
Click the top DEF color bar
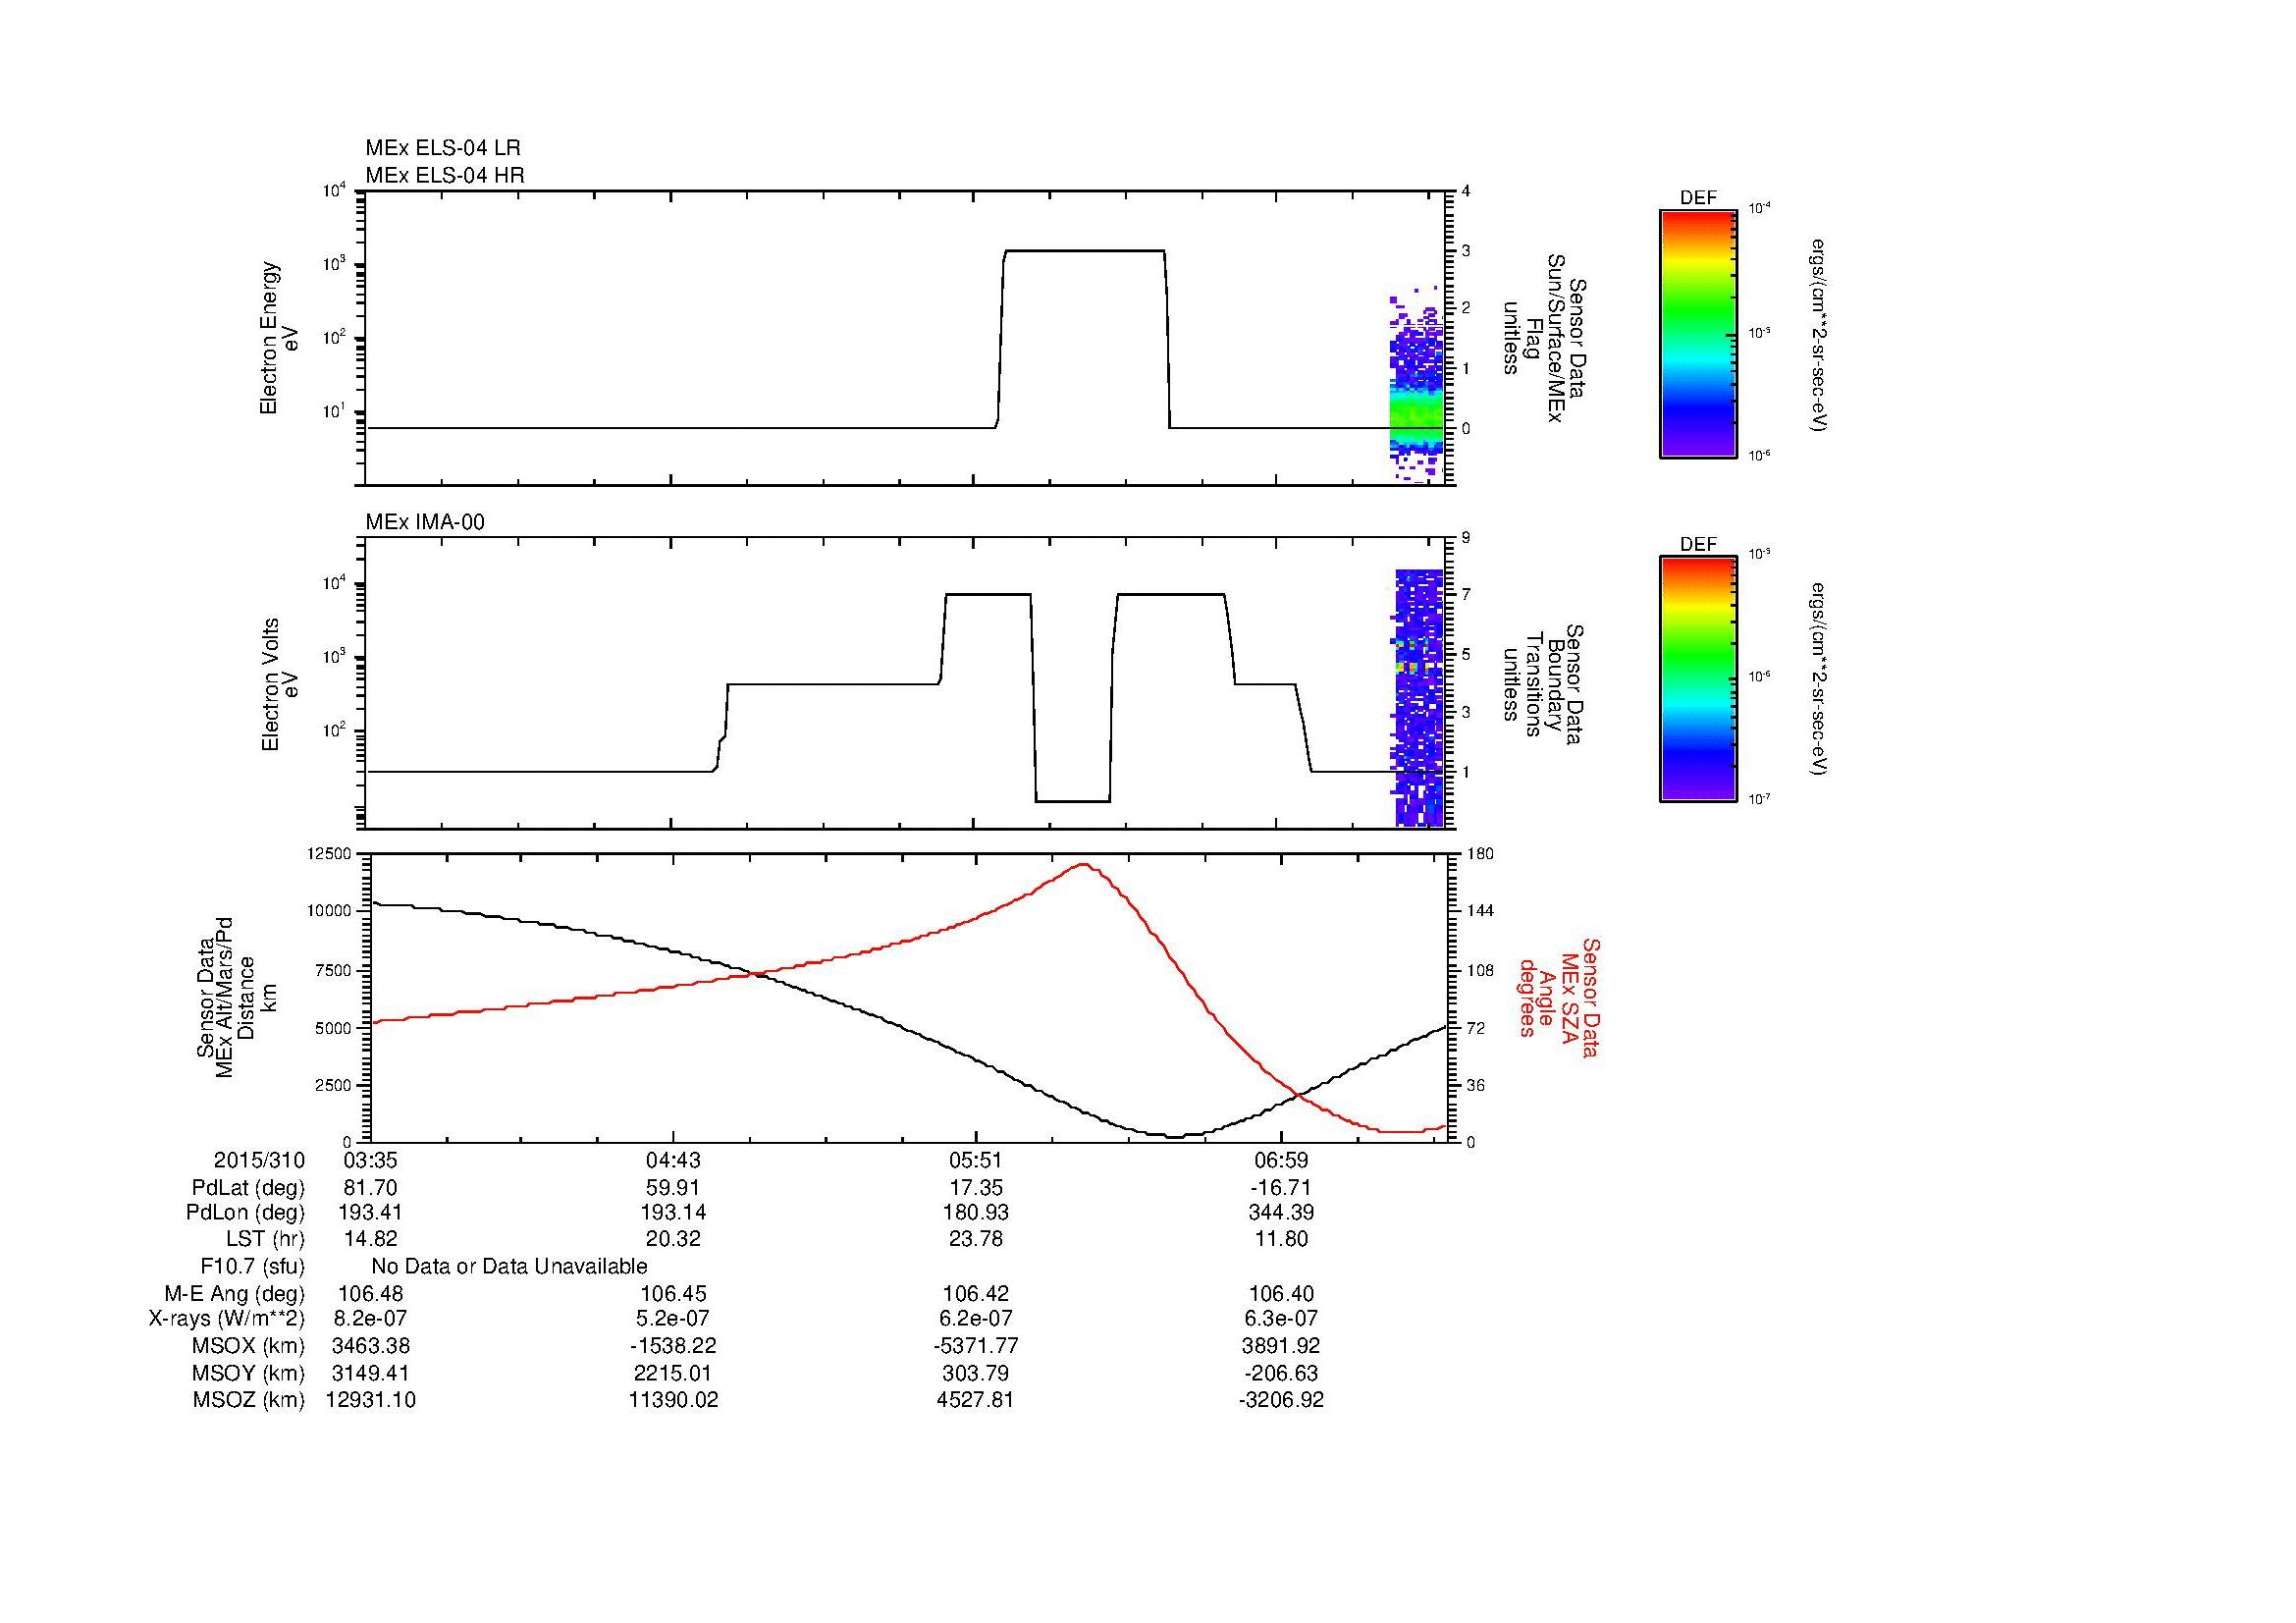(x=1698, y=334)
